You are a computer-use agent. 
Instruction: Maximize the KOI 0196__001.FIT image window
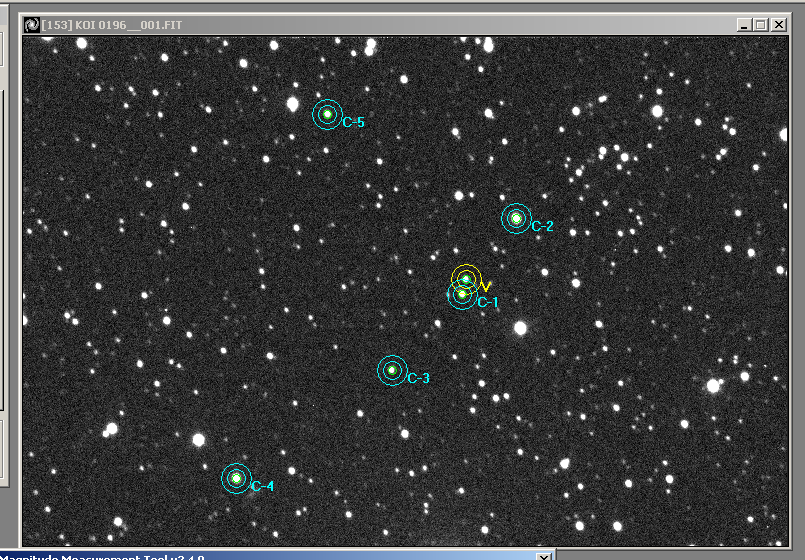coord(761,25)
